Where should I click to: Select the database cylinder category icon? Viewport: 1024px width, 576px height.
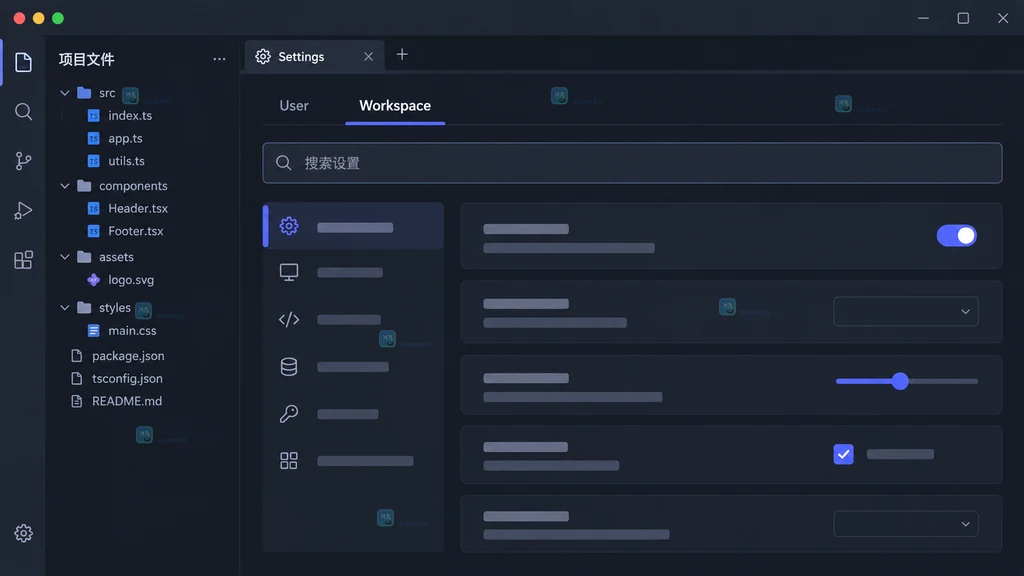289,366
